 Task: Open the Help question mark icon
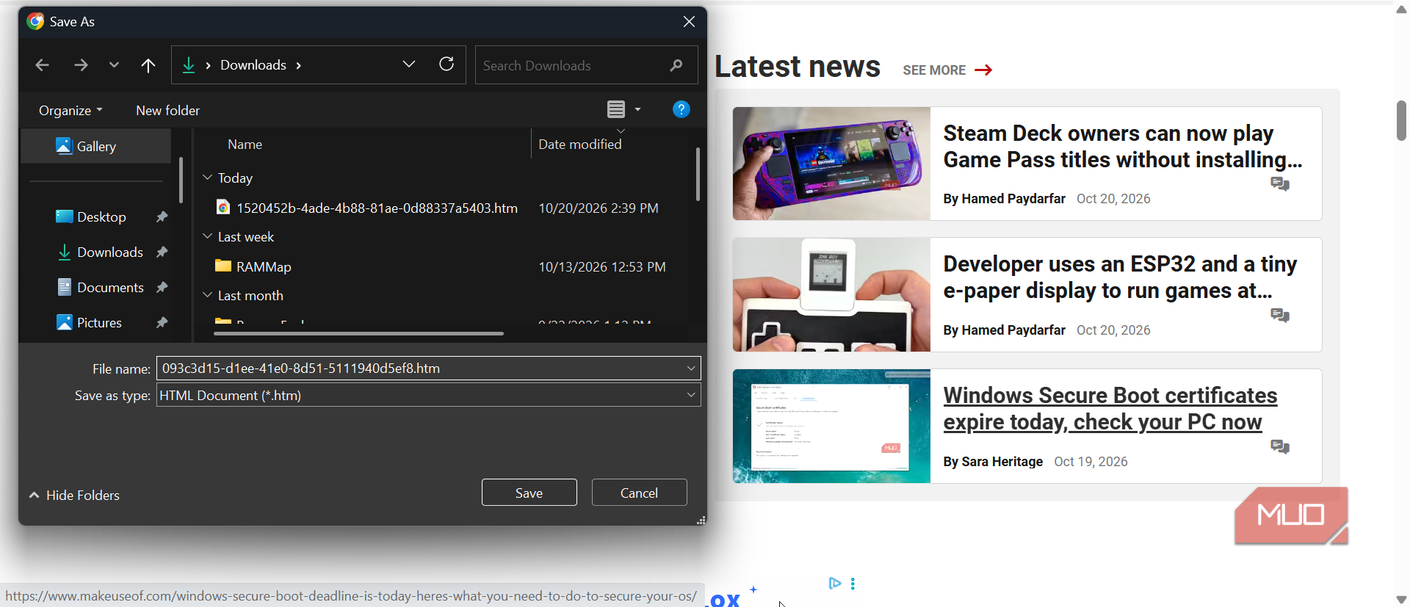click(681, 110)
